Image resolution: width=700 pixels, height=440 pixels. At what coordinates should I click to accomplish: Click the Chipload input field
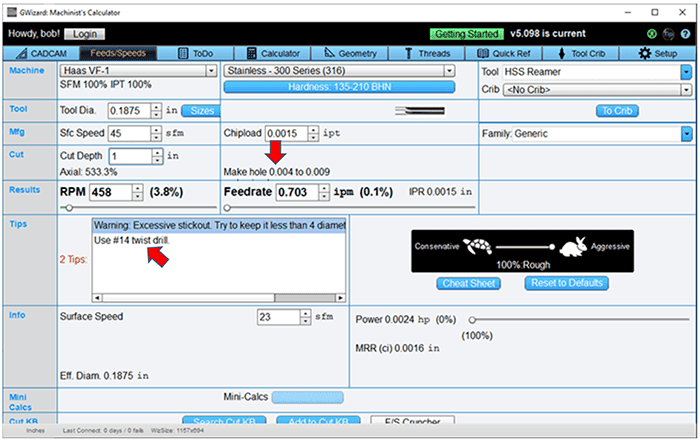pos(287,133)
